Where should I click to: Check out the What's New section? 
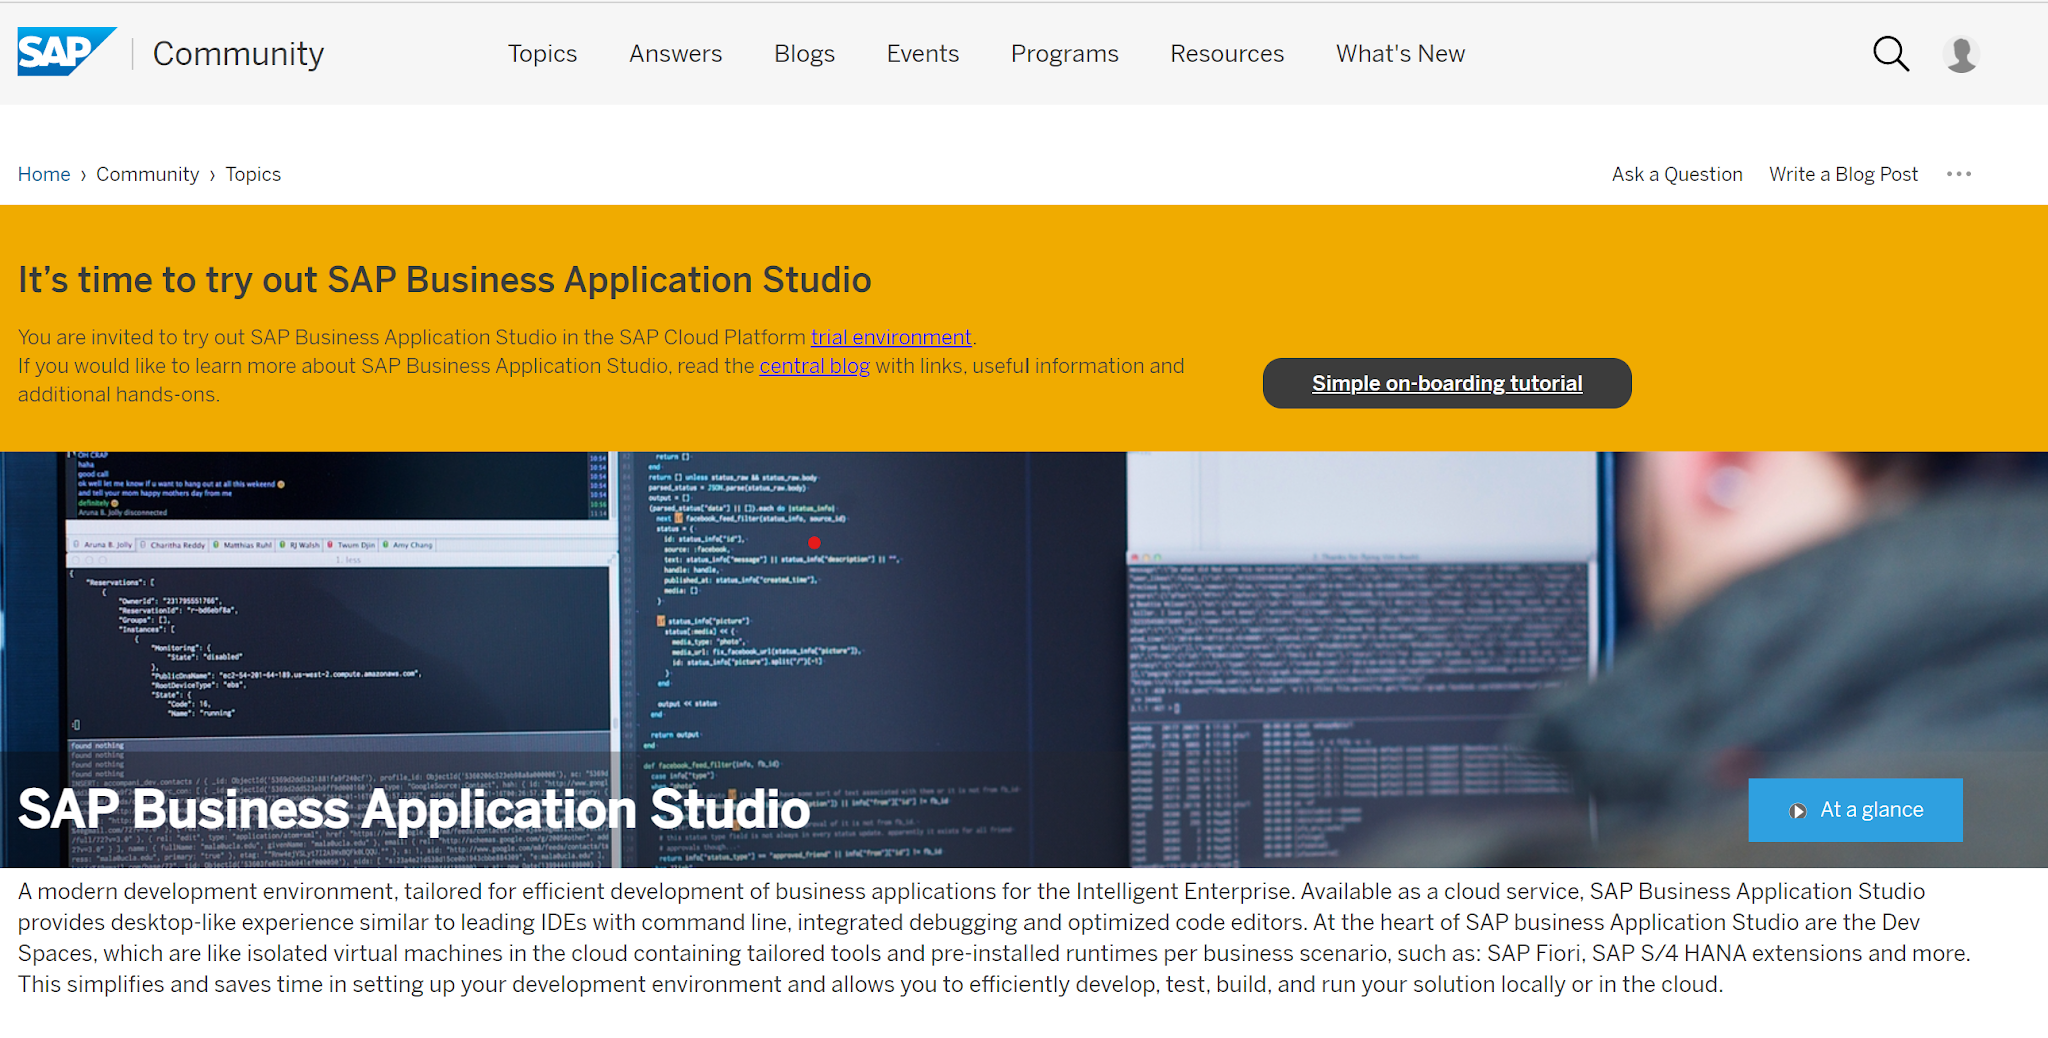click(x=1400, y=54)
